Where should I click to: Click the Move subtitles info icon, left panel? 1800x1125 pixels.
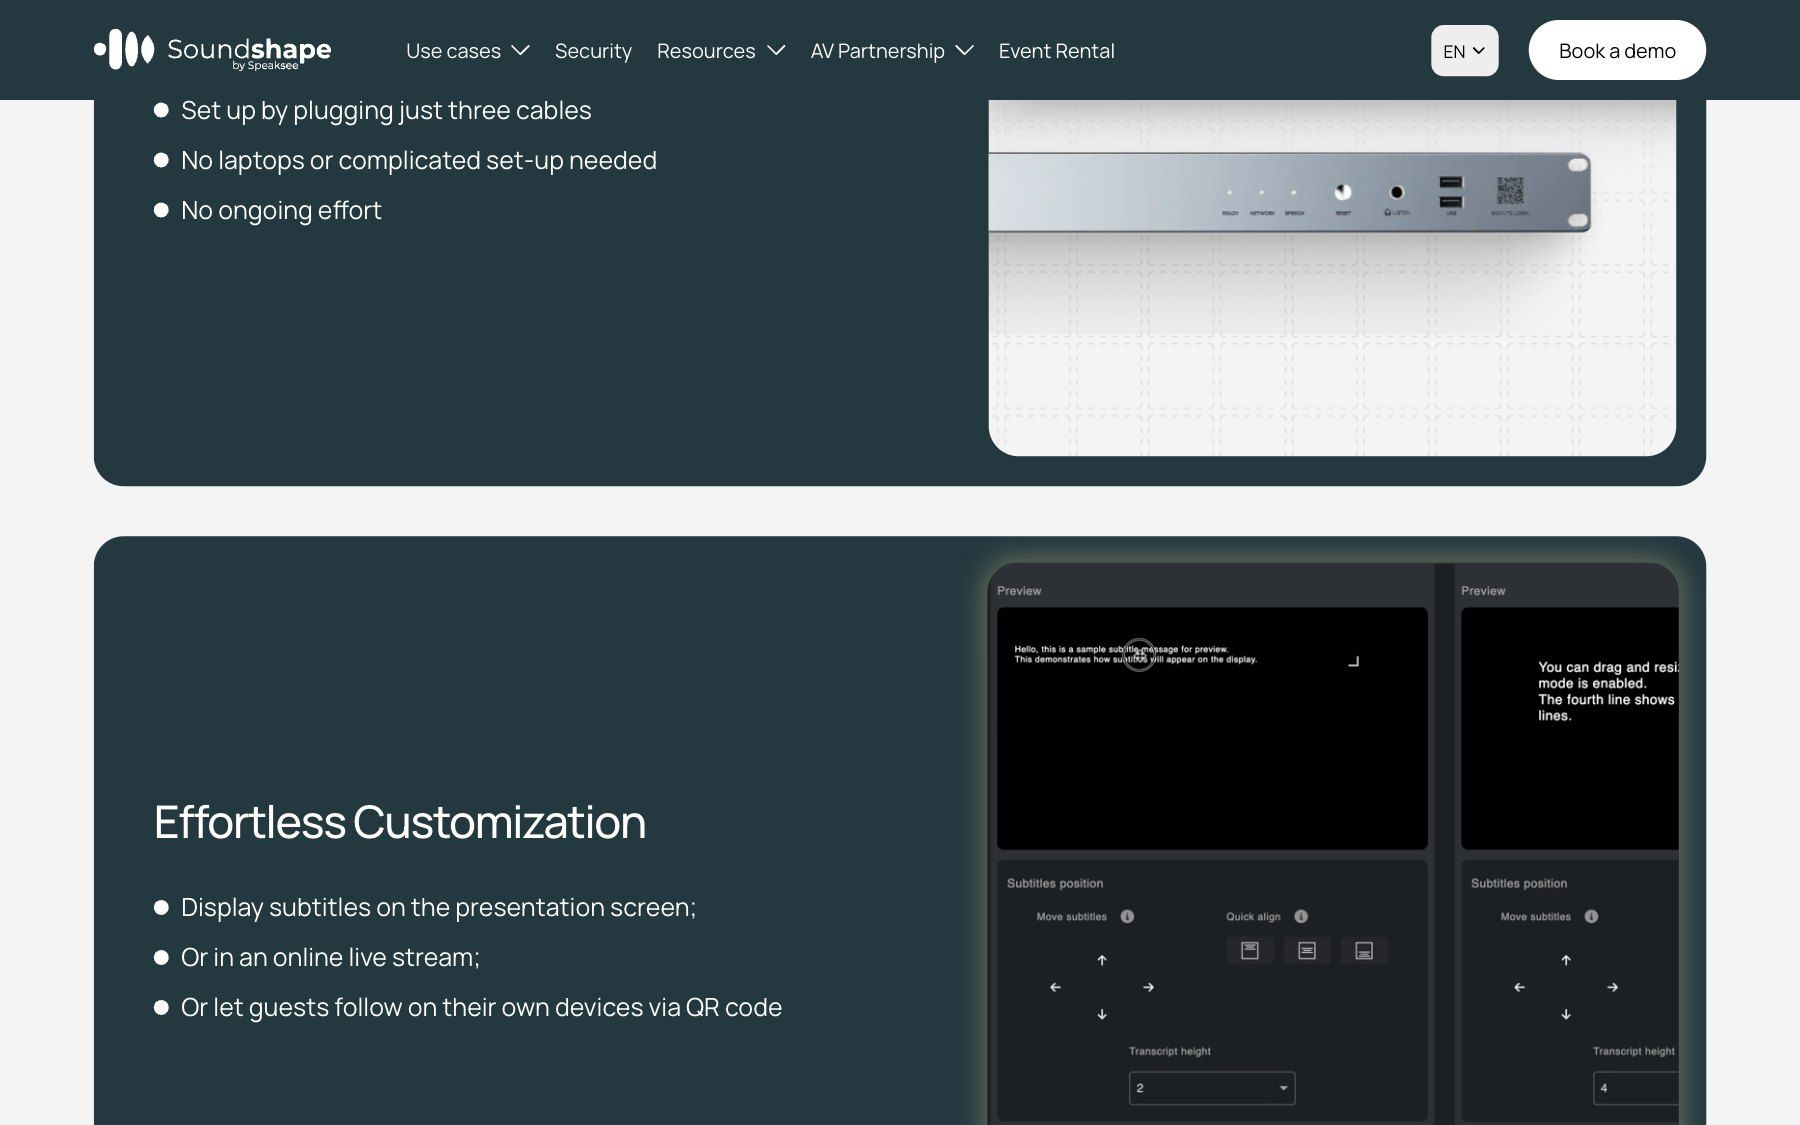[1127, 916]
